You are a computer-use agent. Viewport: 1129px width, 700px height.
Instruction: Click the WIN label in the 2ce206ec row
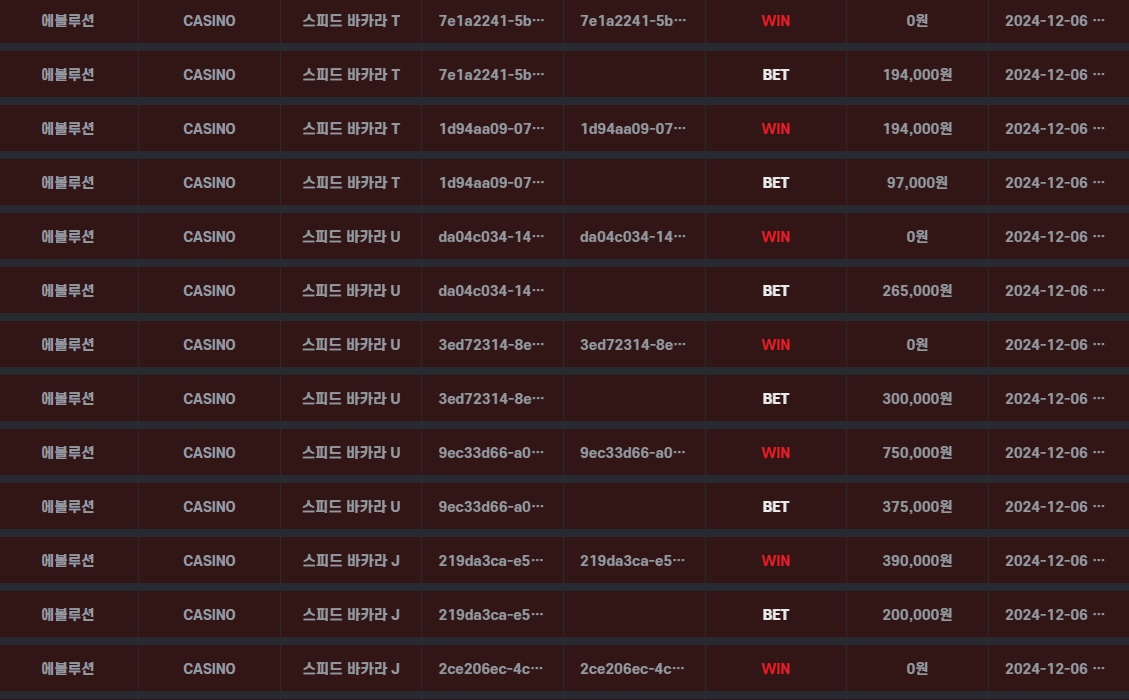[x=775, y=669]
